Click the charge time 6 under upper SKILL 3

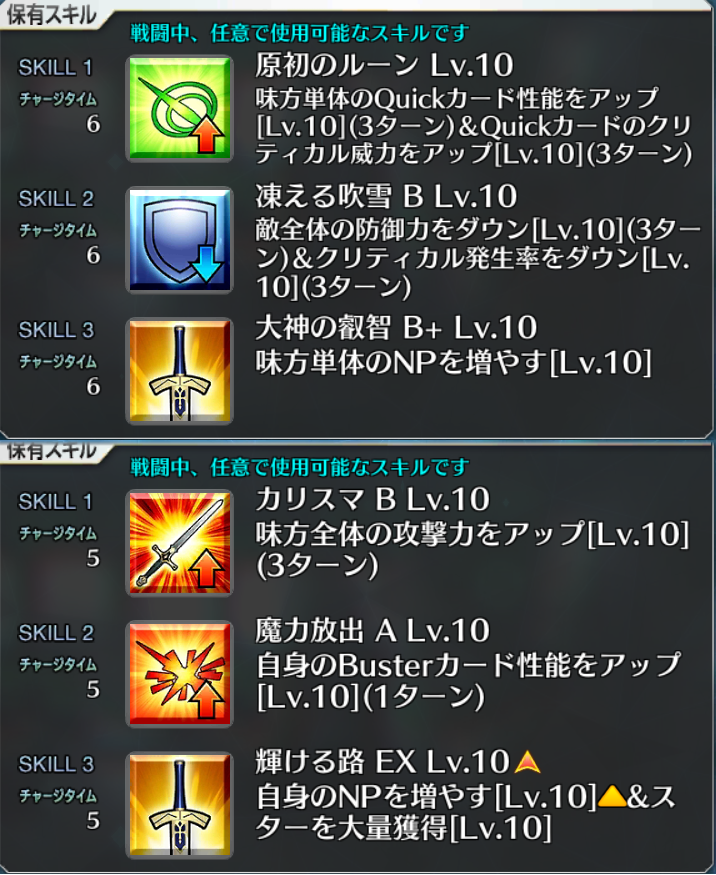click(93, 386)
